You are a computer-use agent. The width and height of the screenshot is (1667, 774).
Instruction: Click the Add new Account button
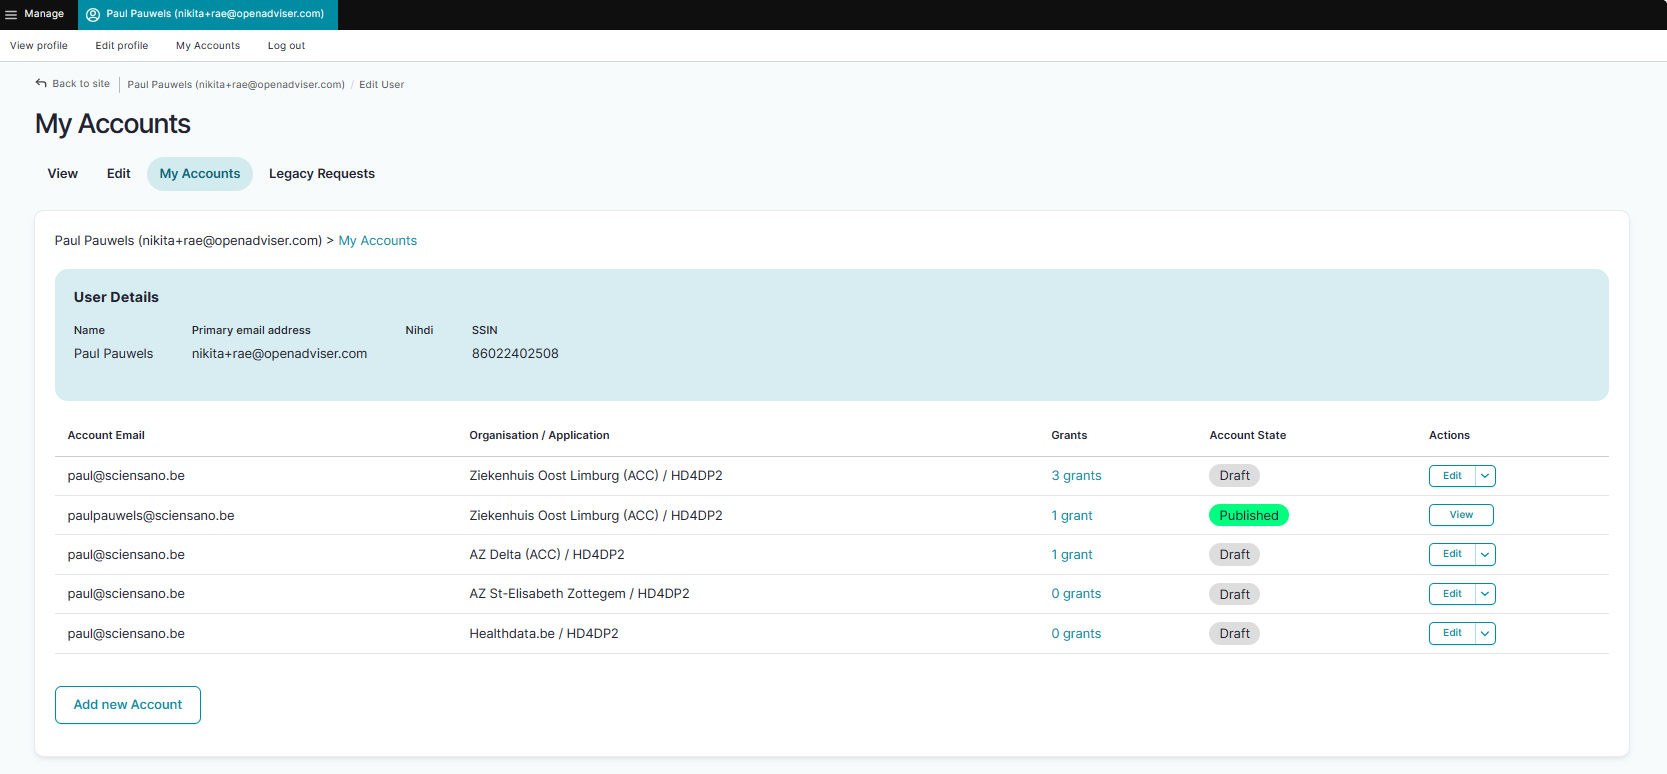pos(128,705)
